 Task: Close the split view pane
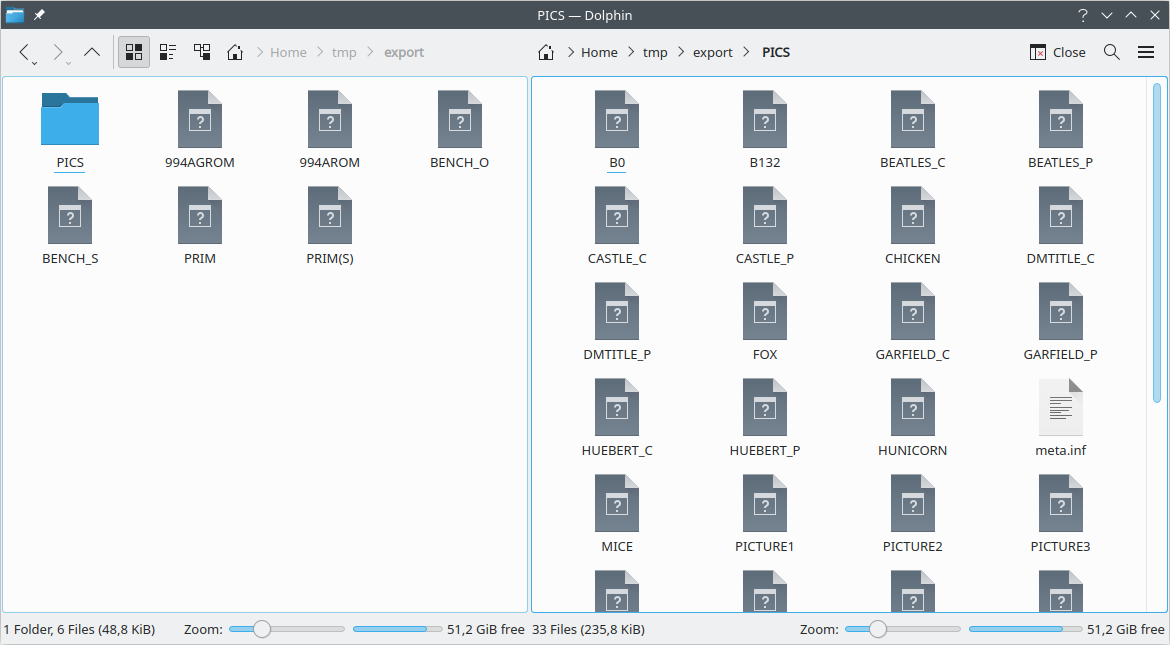click(1057, 52)
